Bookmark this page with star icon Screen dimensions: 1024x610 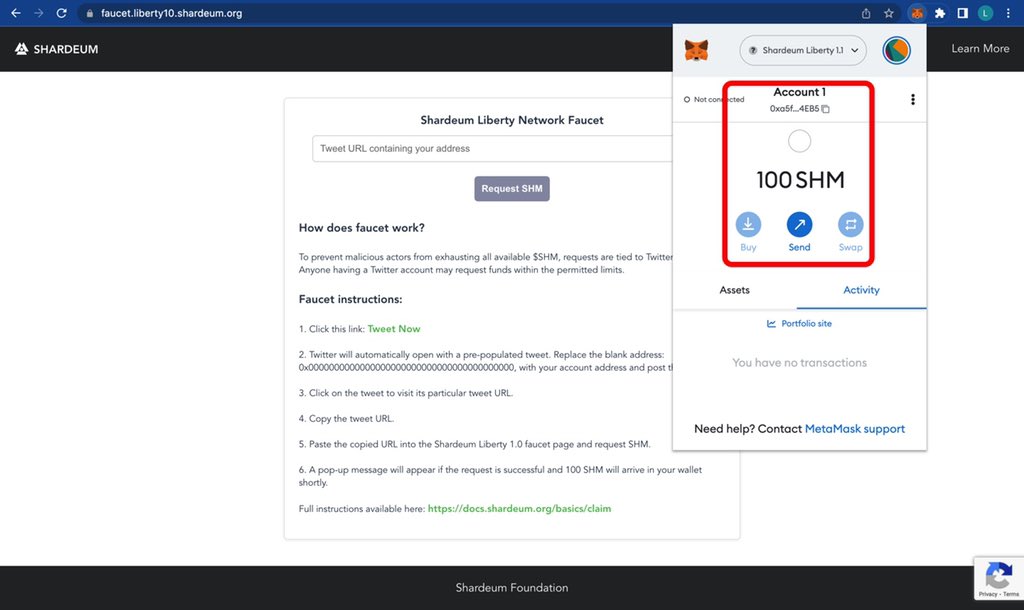(x=889, y=13)
